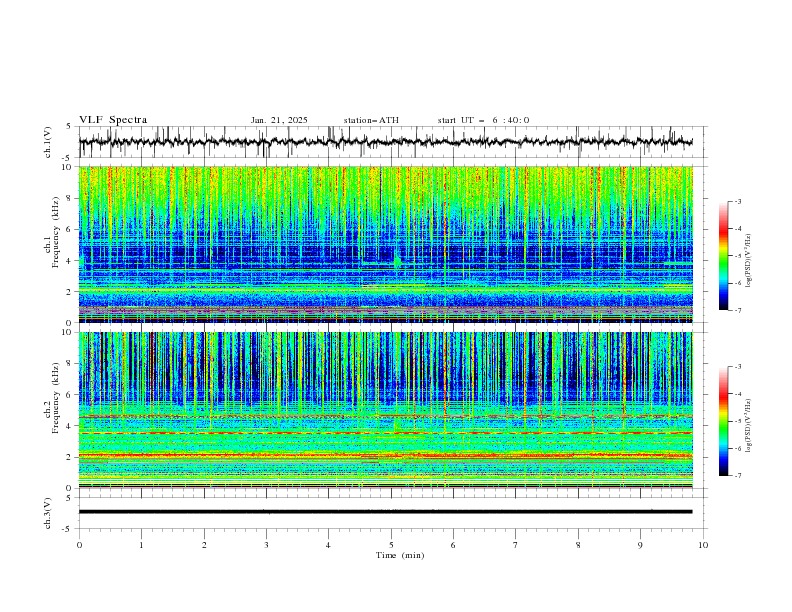Click the ch.3(V) axis label

tap(48, 513)
